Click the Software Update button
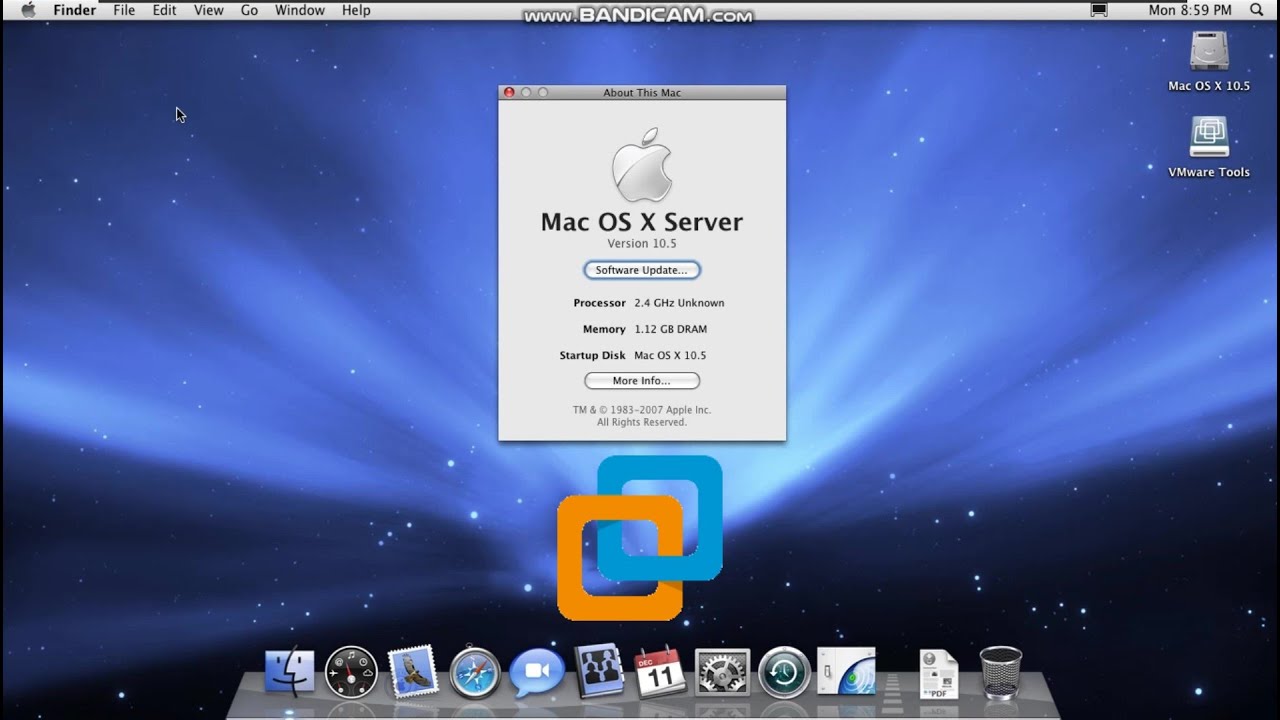This screenshot has width=1280, height=720. [642, 270]
